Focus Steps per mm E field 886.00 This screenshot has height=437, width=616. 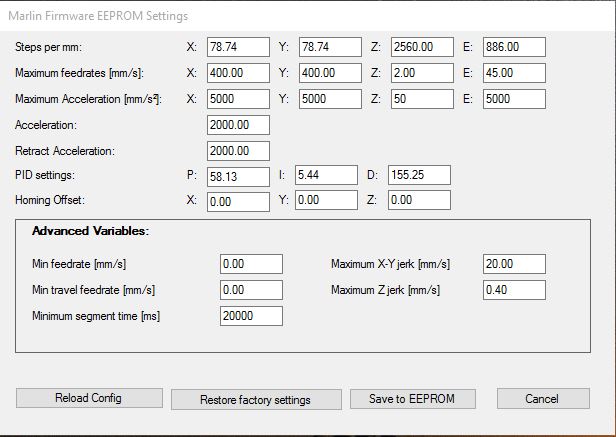pos(514,47)
